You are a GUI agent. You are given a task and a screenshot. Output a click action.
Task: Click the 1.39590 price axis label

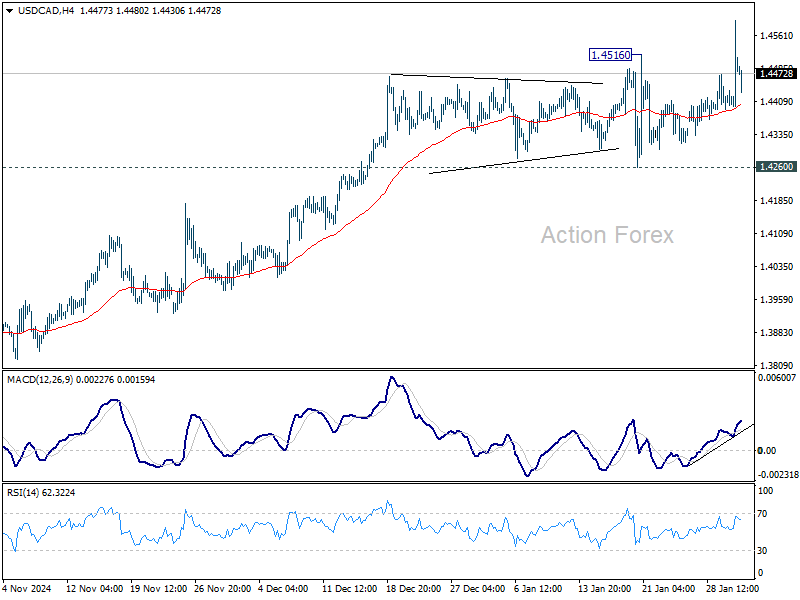tap(777, 299)
